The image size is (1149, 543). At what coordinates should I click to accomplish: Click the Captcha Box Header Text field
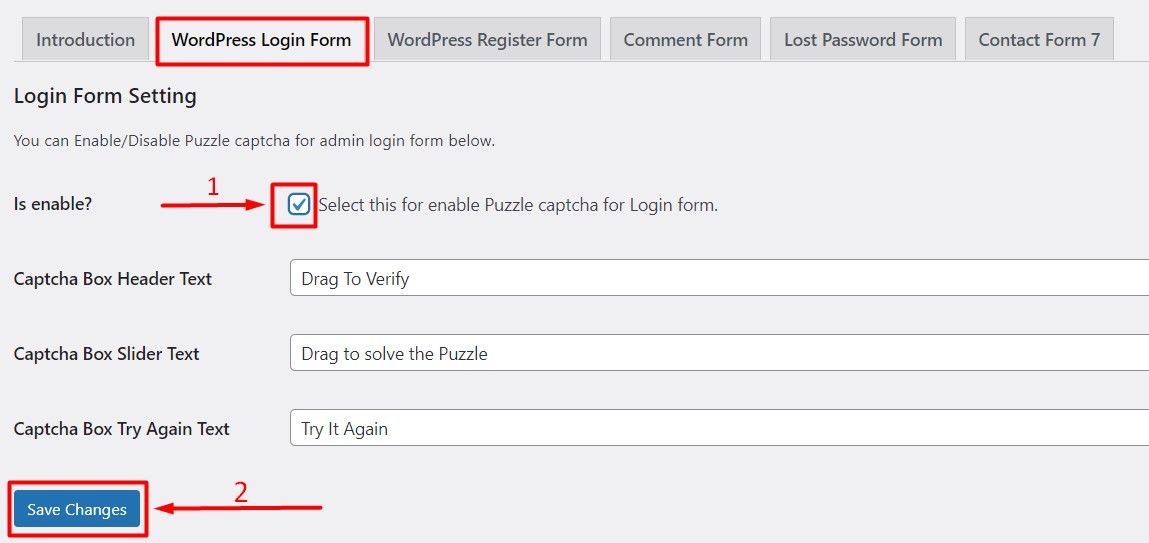[720, 278]
